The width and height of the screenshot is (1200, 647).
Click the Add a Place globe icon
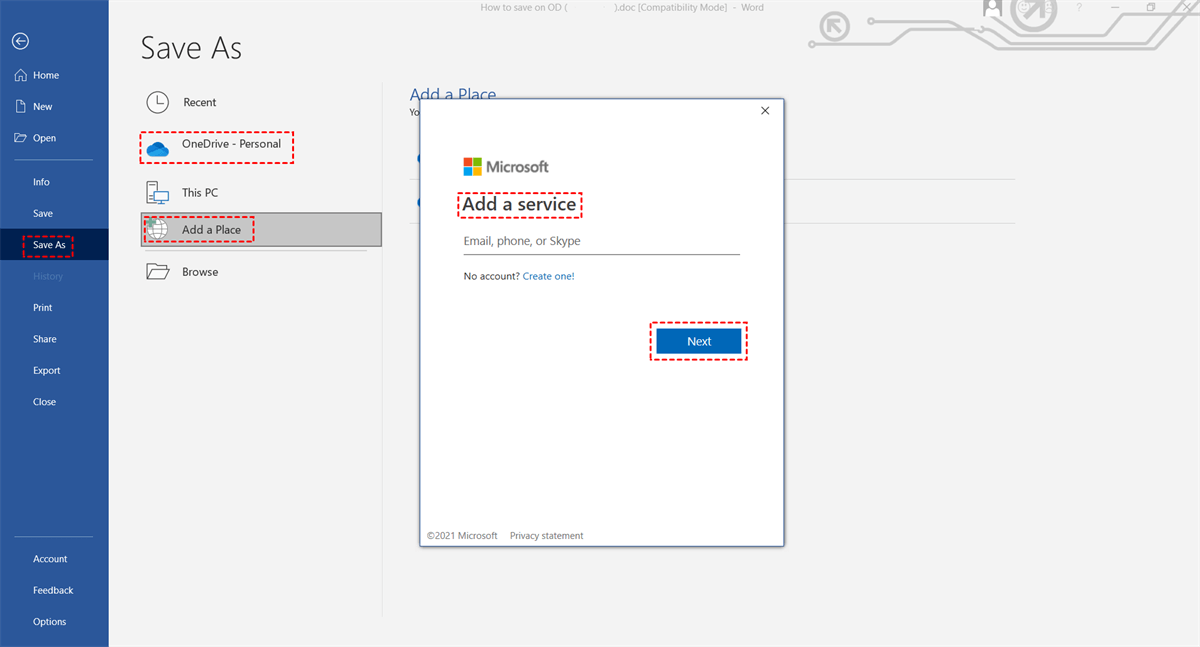tap(158, 229)
